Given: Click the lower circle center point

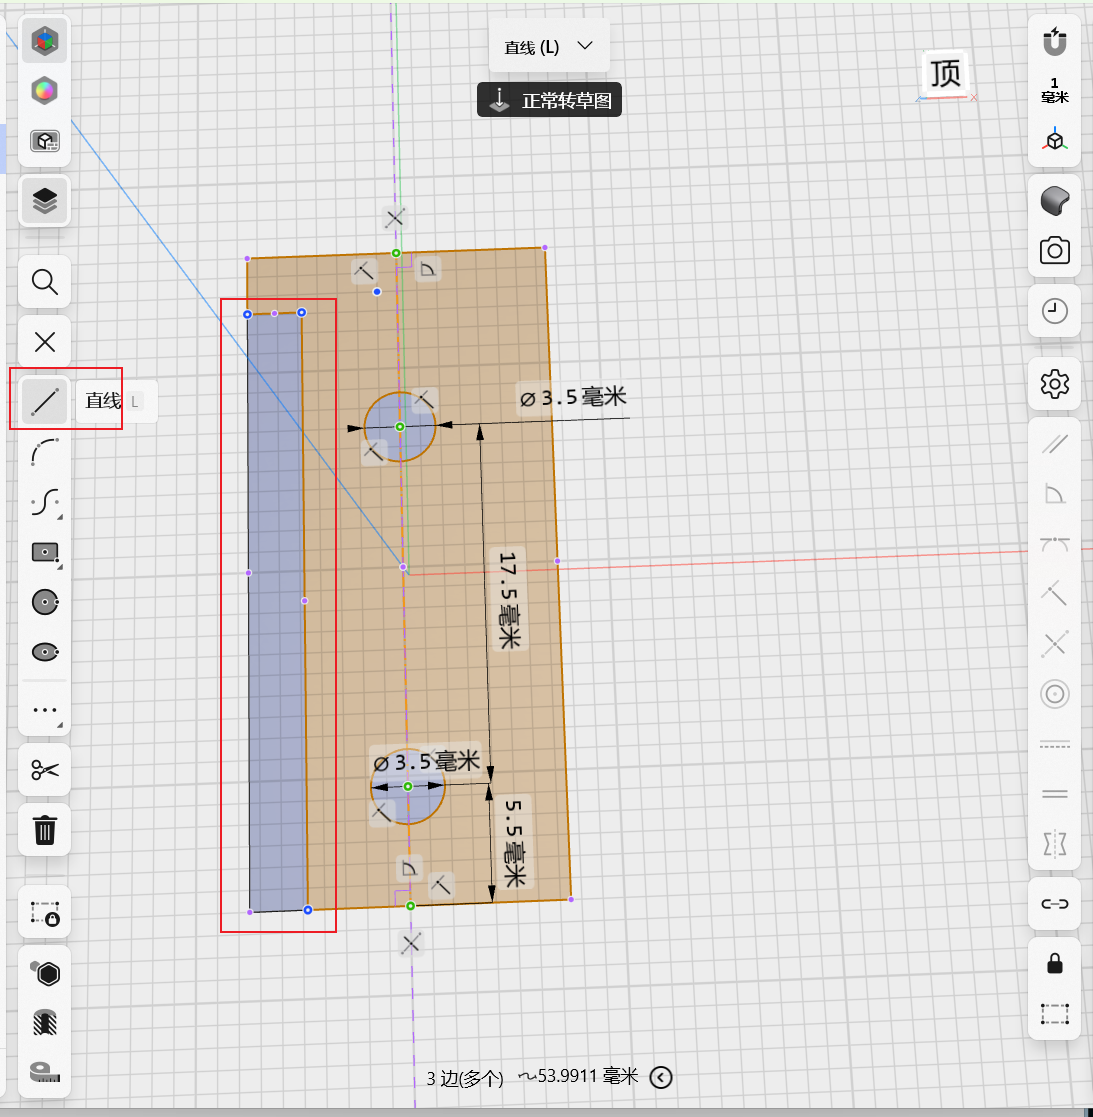Looking at the screenshot, I should [x=408, y=786].
